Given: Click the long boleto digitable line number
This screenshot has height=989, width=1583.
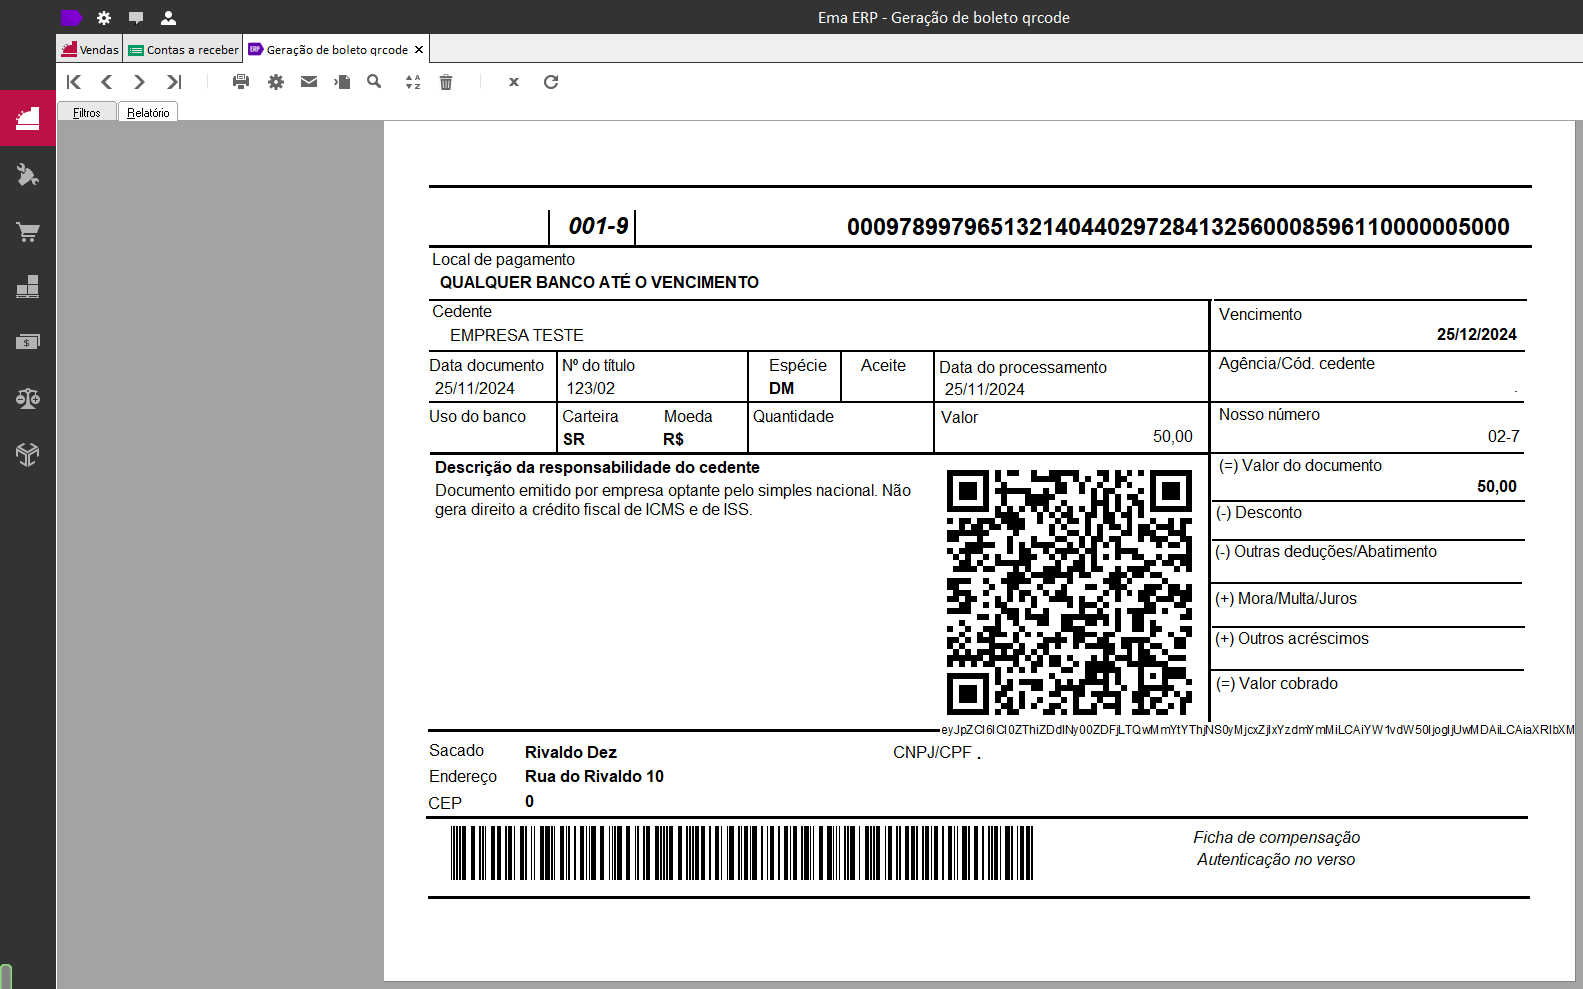Looking at the screenshot, I should (1178, 227).
